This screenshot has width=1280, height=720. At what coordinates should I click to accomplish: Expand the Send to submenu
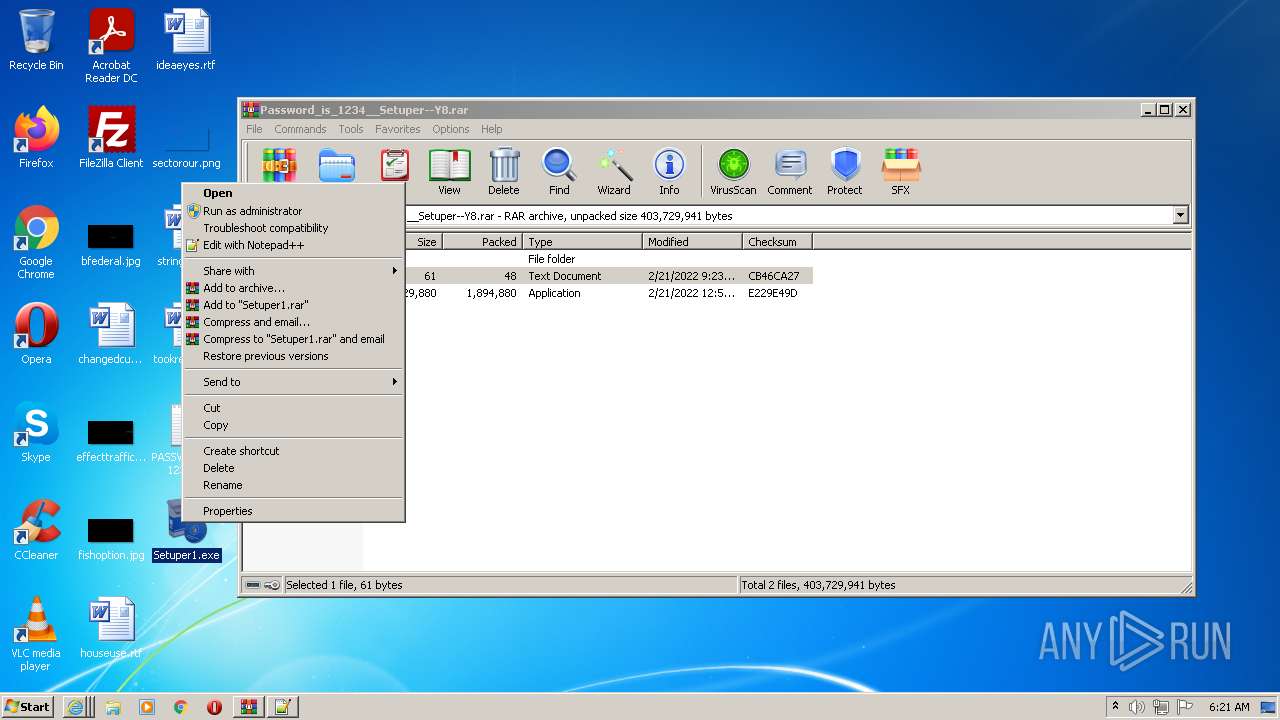(294, 382)
